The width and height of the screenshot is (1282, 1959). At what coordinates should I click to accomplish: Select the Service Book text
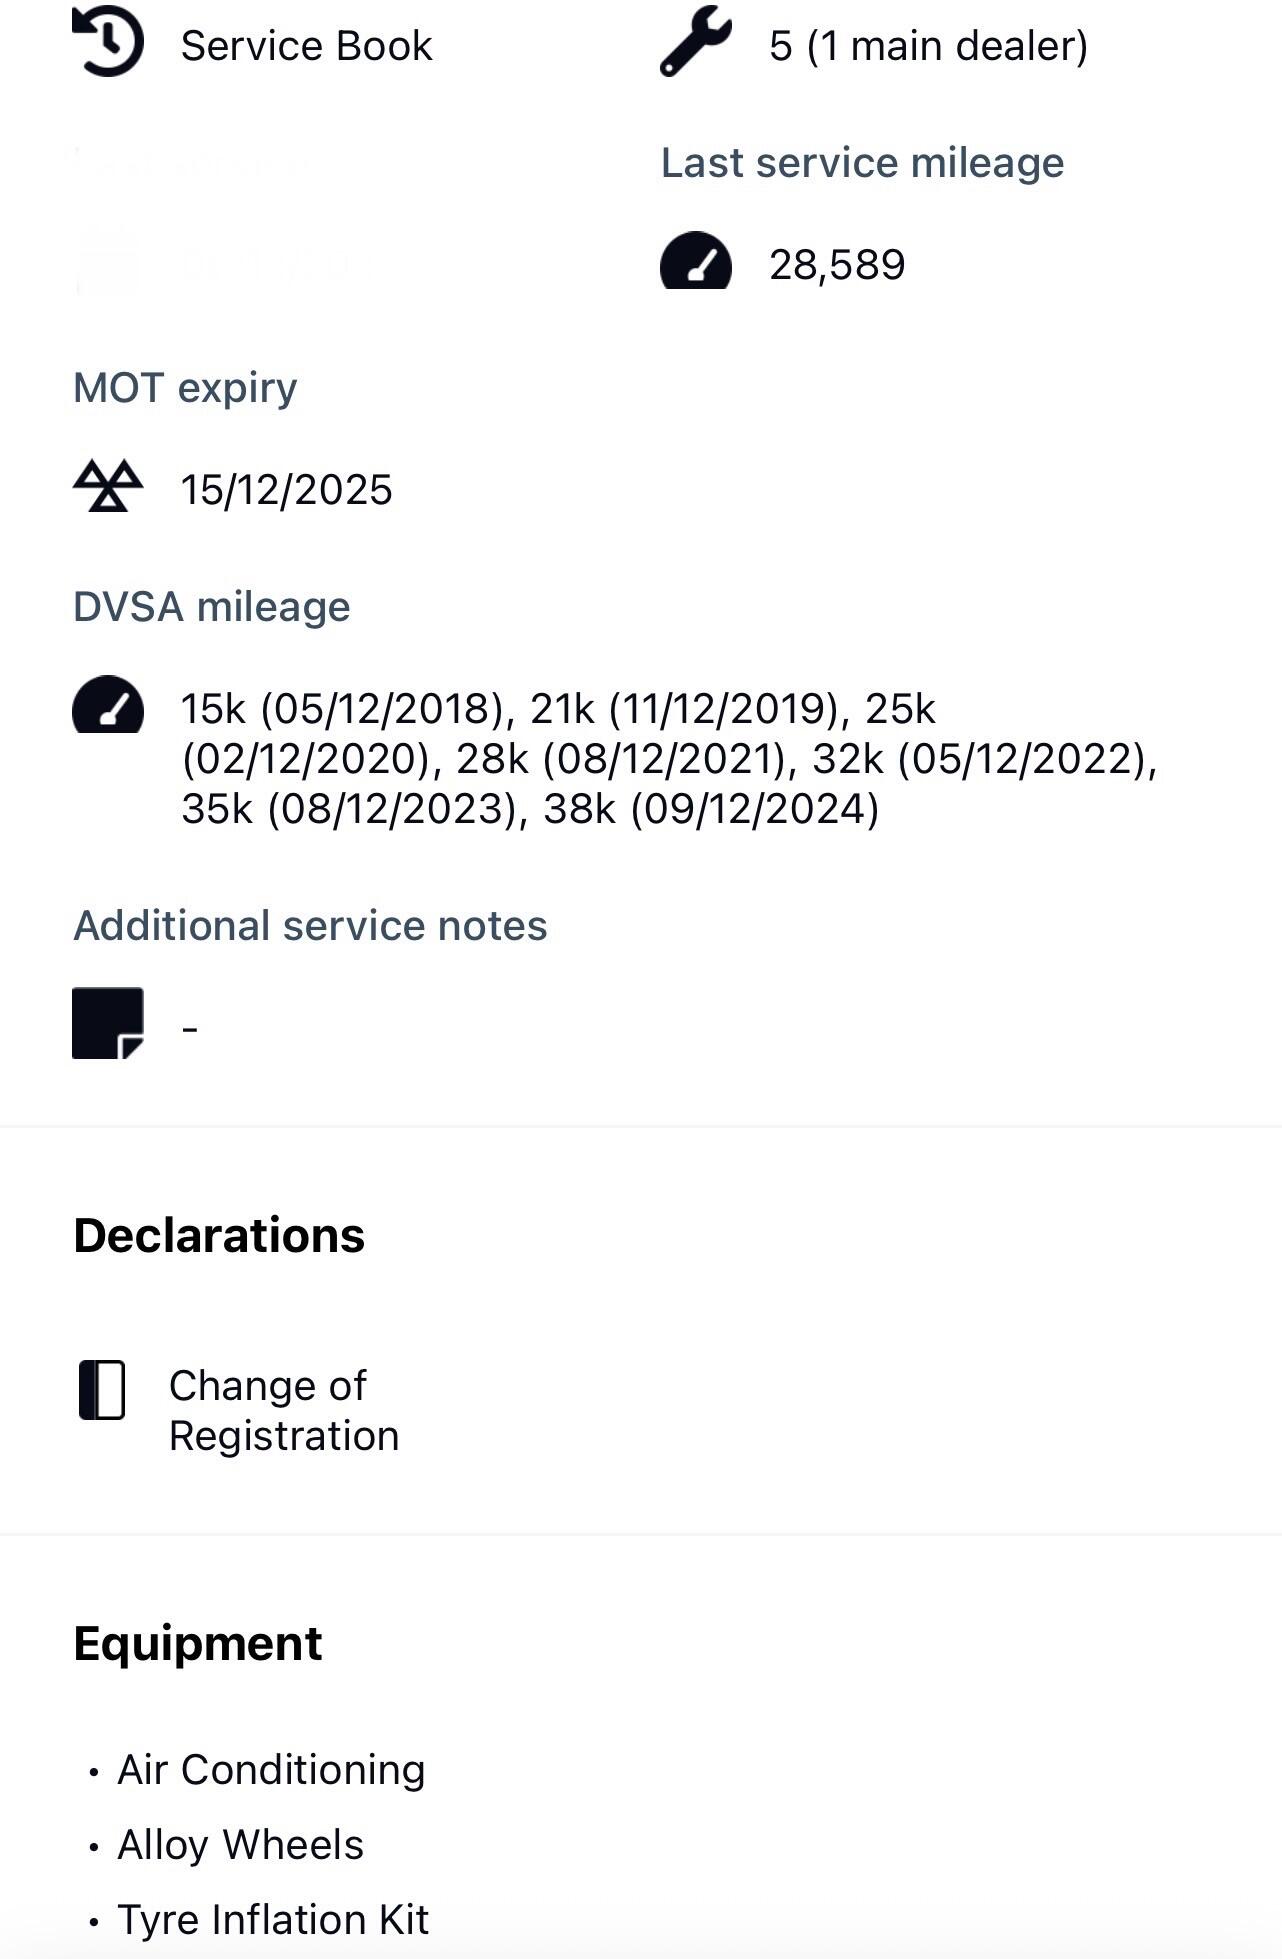[x=306, y=46]
